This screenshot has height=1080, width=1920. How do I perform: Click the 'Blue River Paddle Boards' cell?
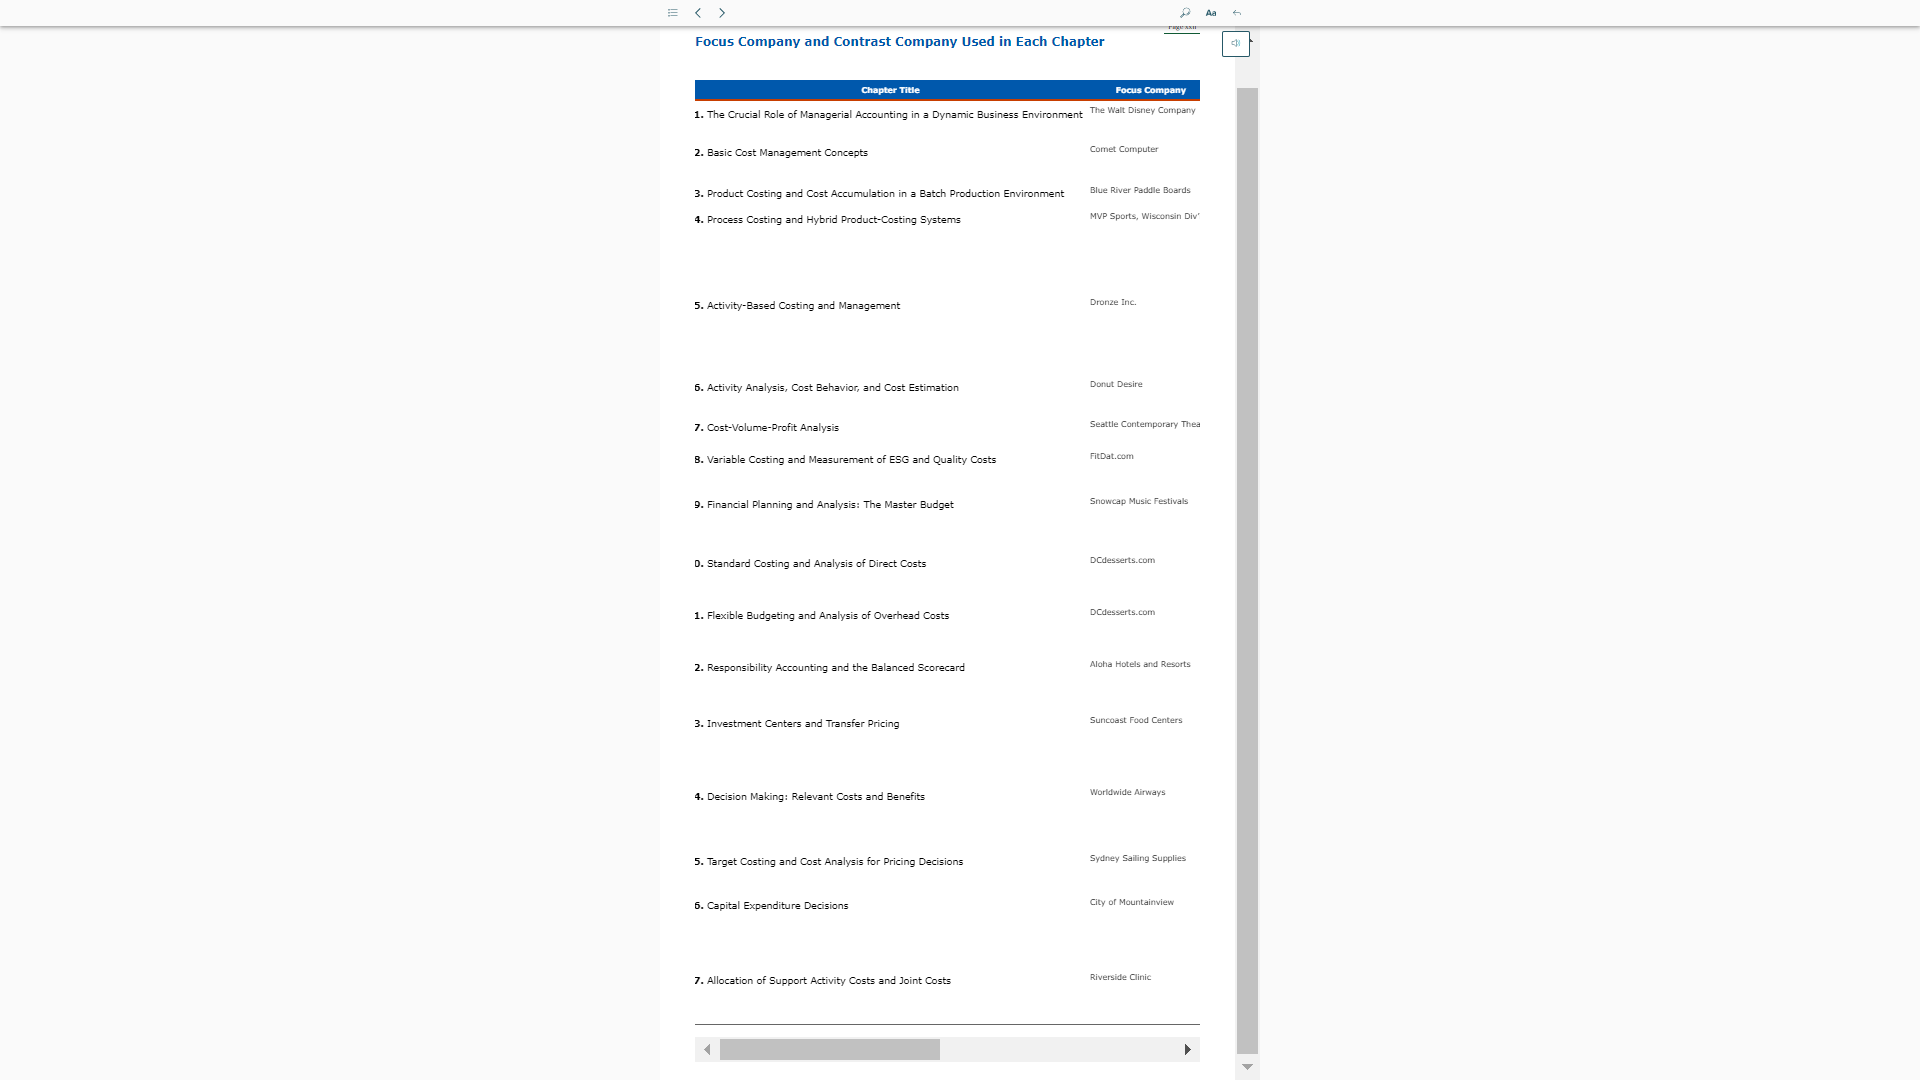1140,191
